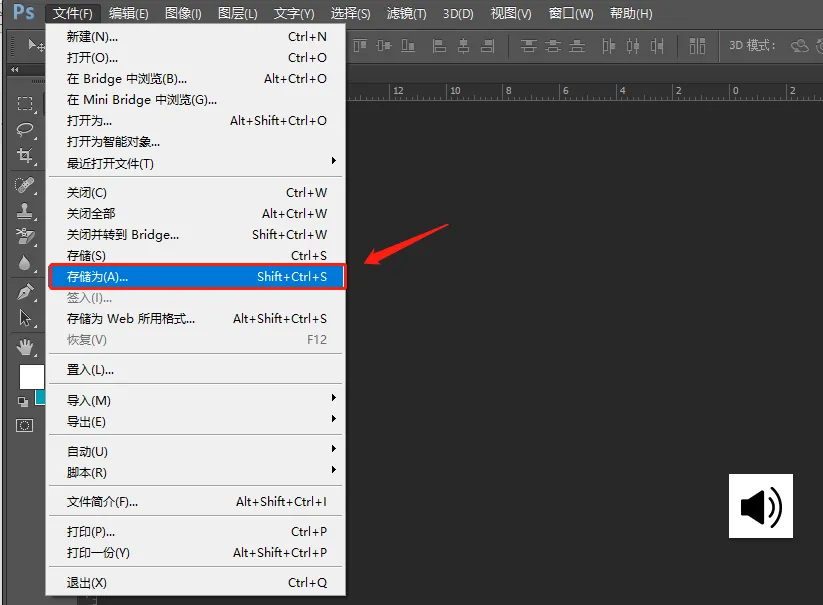The height and width of the screenshot is (605, 823).
Task: Click the foreground color white swatch
Action: 31,376
